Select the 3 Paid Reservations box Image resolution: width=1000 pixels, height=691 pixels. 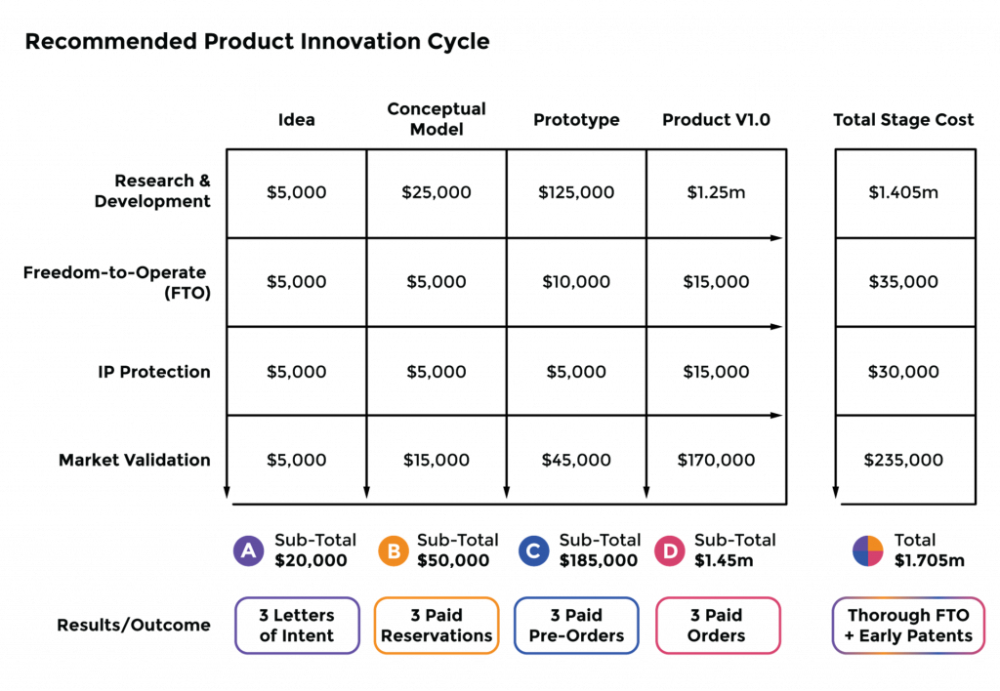(x=436, y=626)
